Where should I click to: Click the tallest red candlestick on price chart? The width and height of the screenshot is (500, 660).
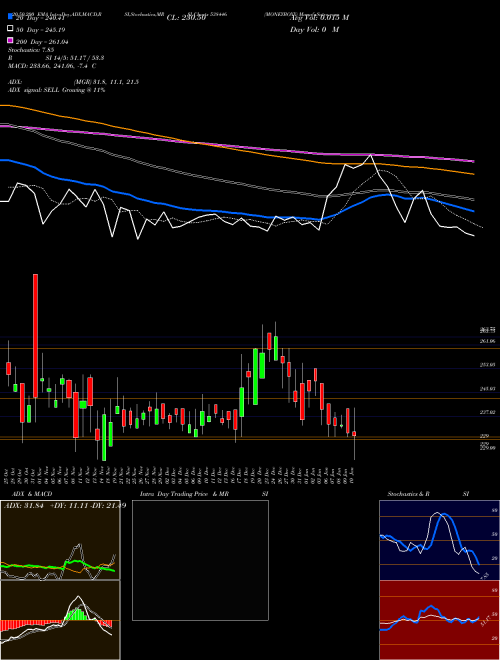point(35,335)
